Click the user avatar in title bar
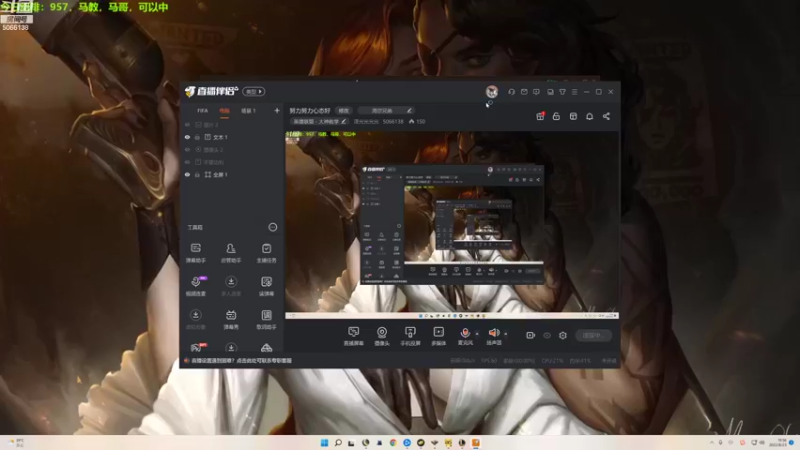The width and height of the screenshot is (800, 450). point(492,92)
